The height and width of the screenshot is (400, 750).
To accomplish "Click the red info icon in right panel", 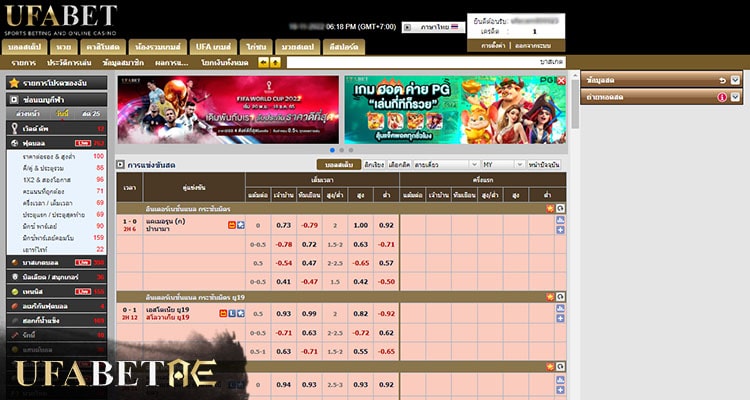I will tap(722, 97).
